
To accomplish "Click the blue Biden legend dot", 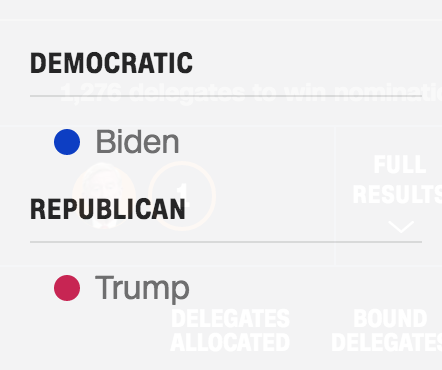I will pyautogui.click(x=67, y=142).
